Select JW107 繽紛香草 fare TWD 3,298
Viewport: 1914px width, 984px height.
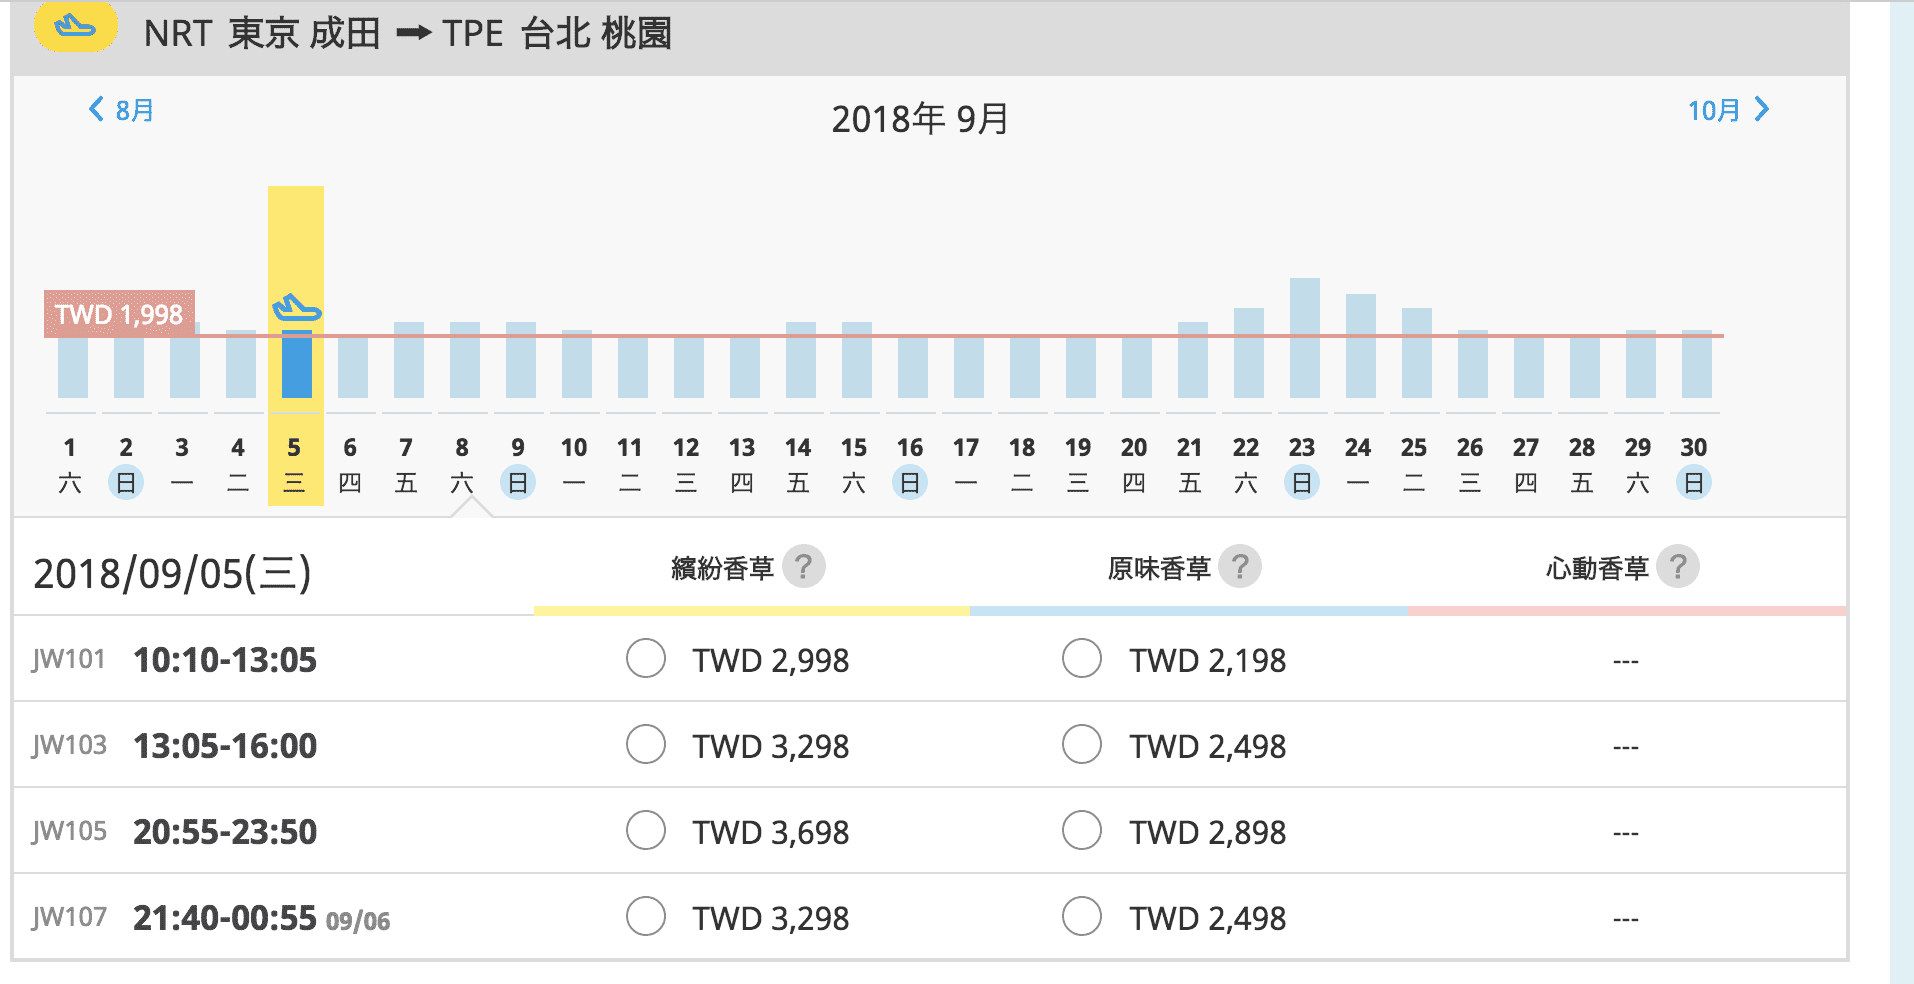tap(646, 917)
